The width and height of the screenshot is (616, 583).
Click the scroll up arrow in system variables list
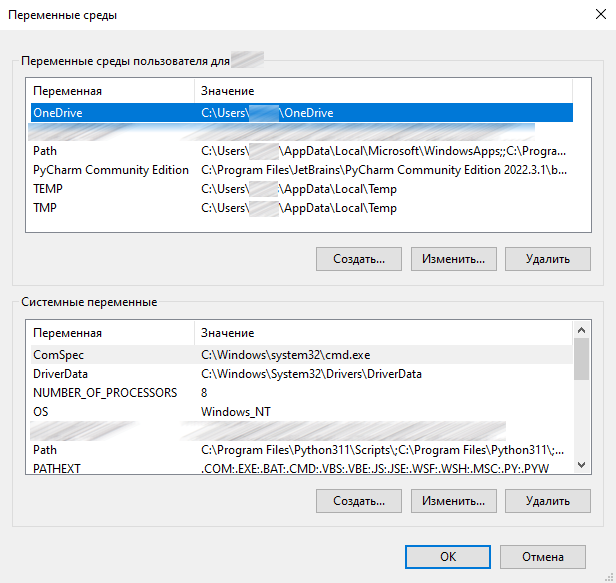click(x=581, y=331)
